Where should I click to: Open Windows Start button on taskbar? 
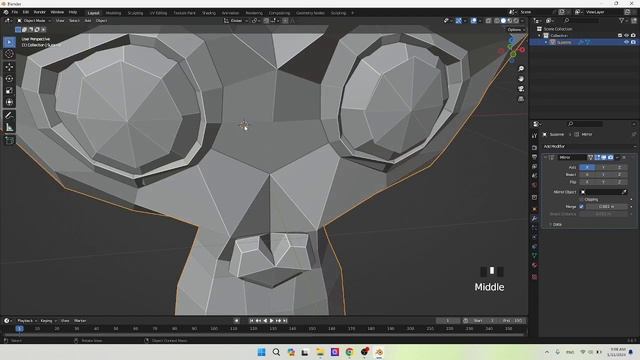click(261, 352)
